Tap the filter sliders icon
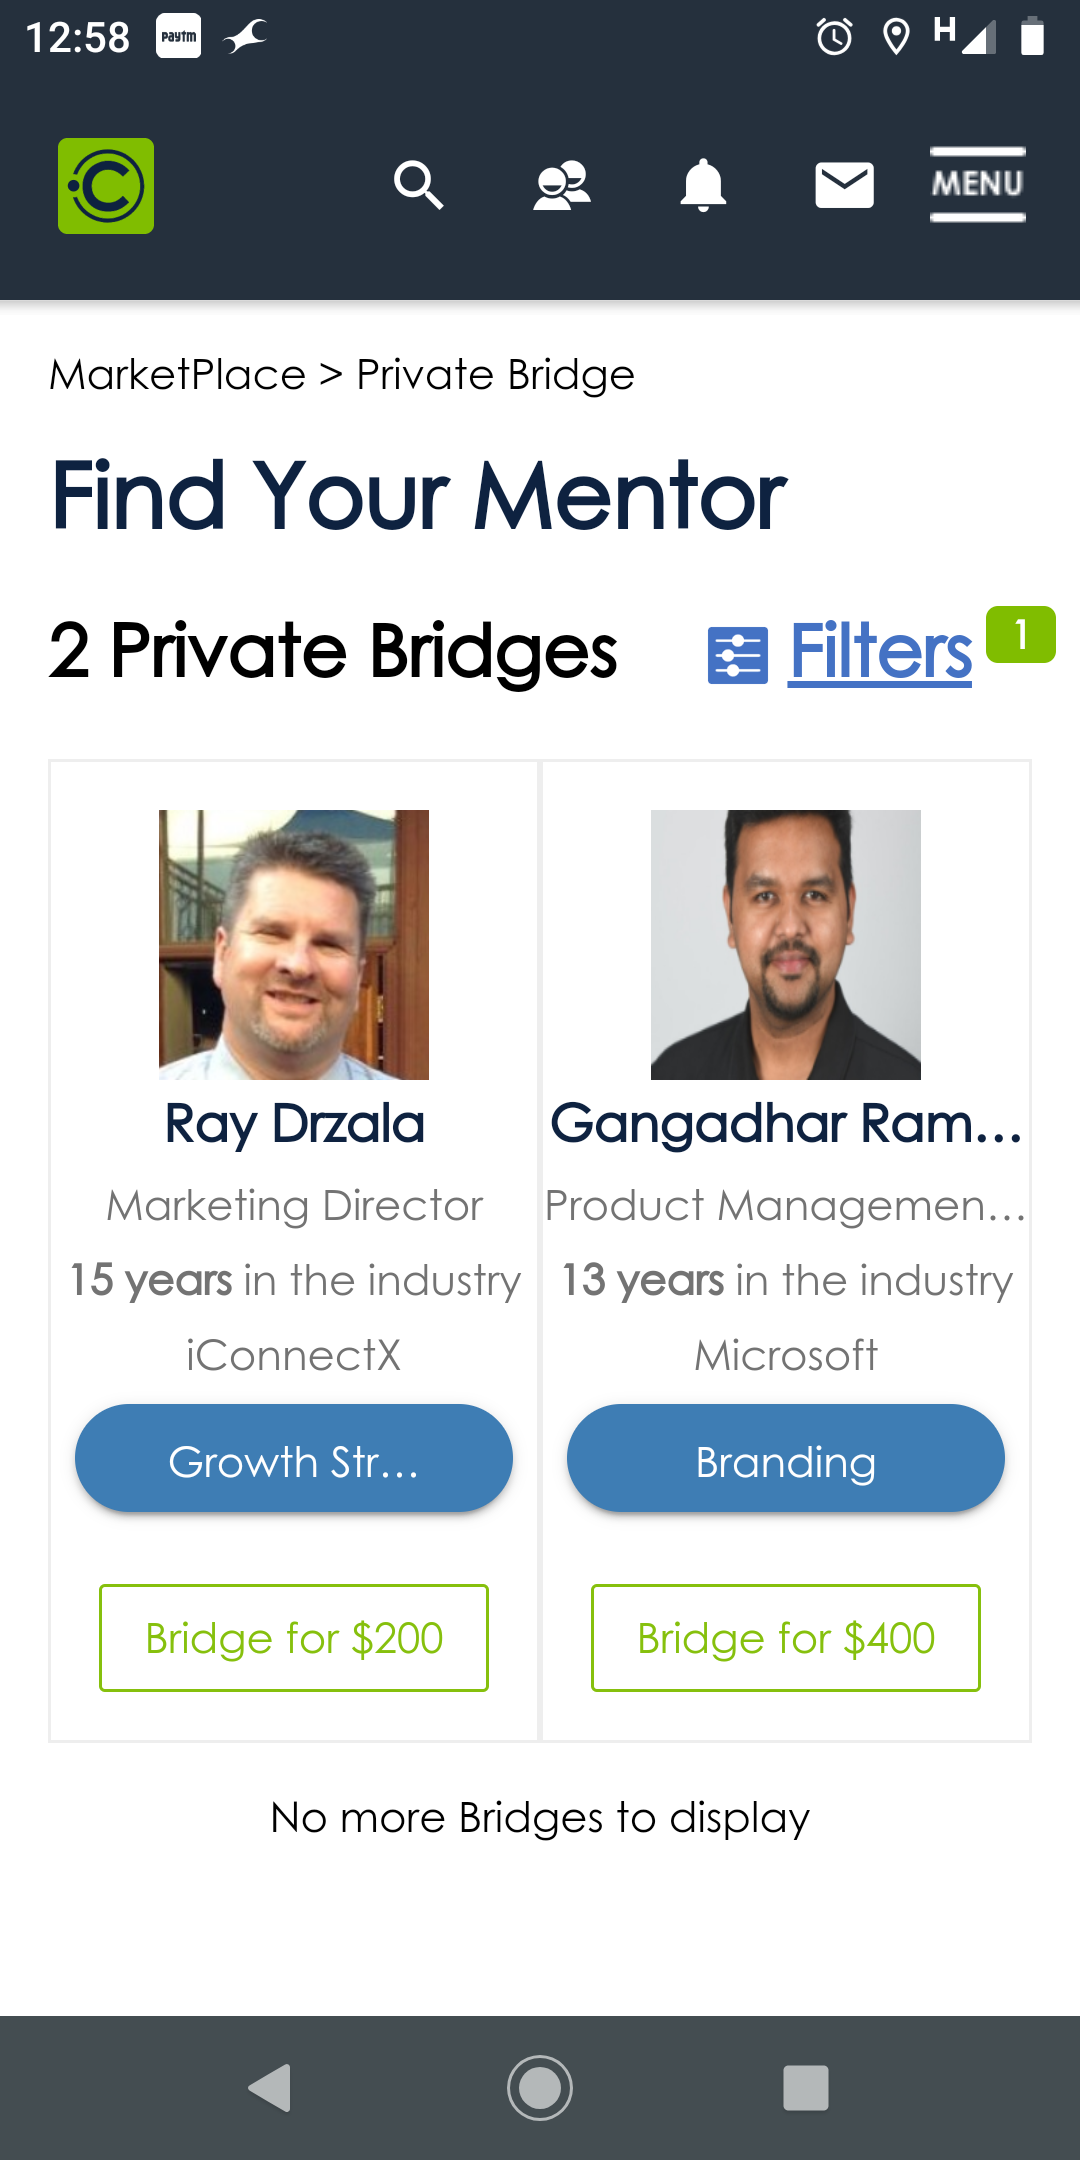Screen dimensions: 1080x2160 pos(738,655)
